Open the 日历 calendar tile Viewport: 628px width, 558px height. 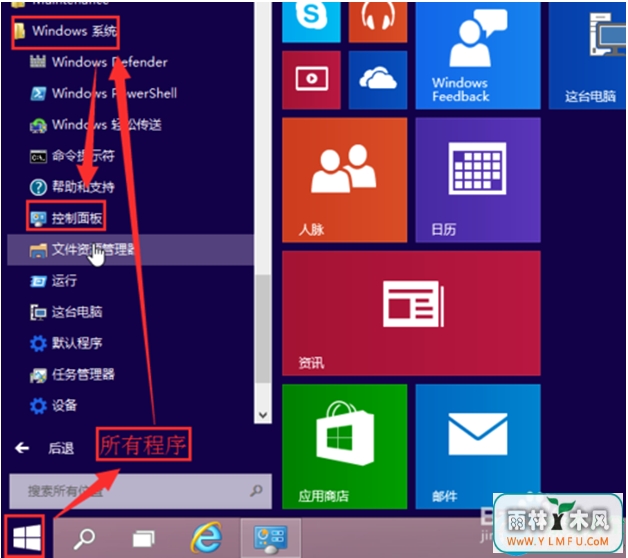[473, 180]
